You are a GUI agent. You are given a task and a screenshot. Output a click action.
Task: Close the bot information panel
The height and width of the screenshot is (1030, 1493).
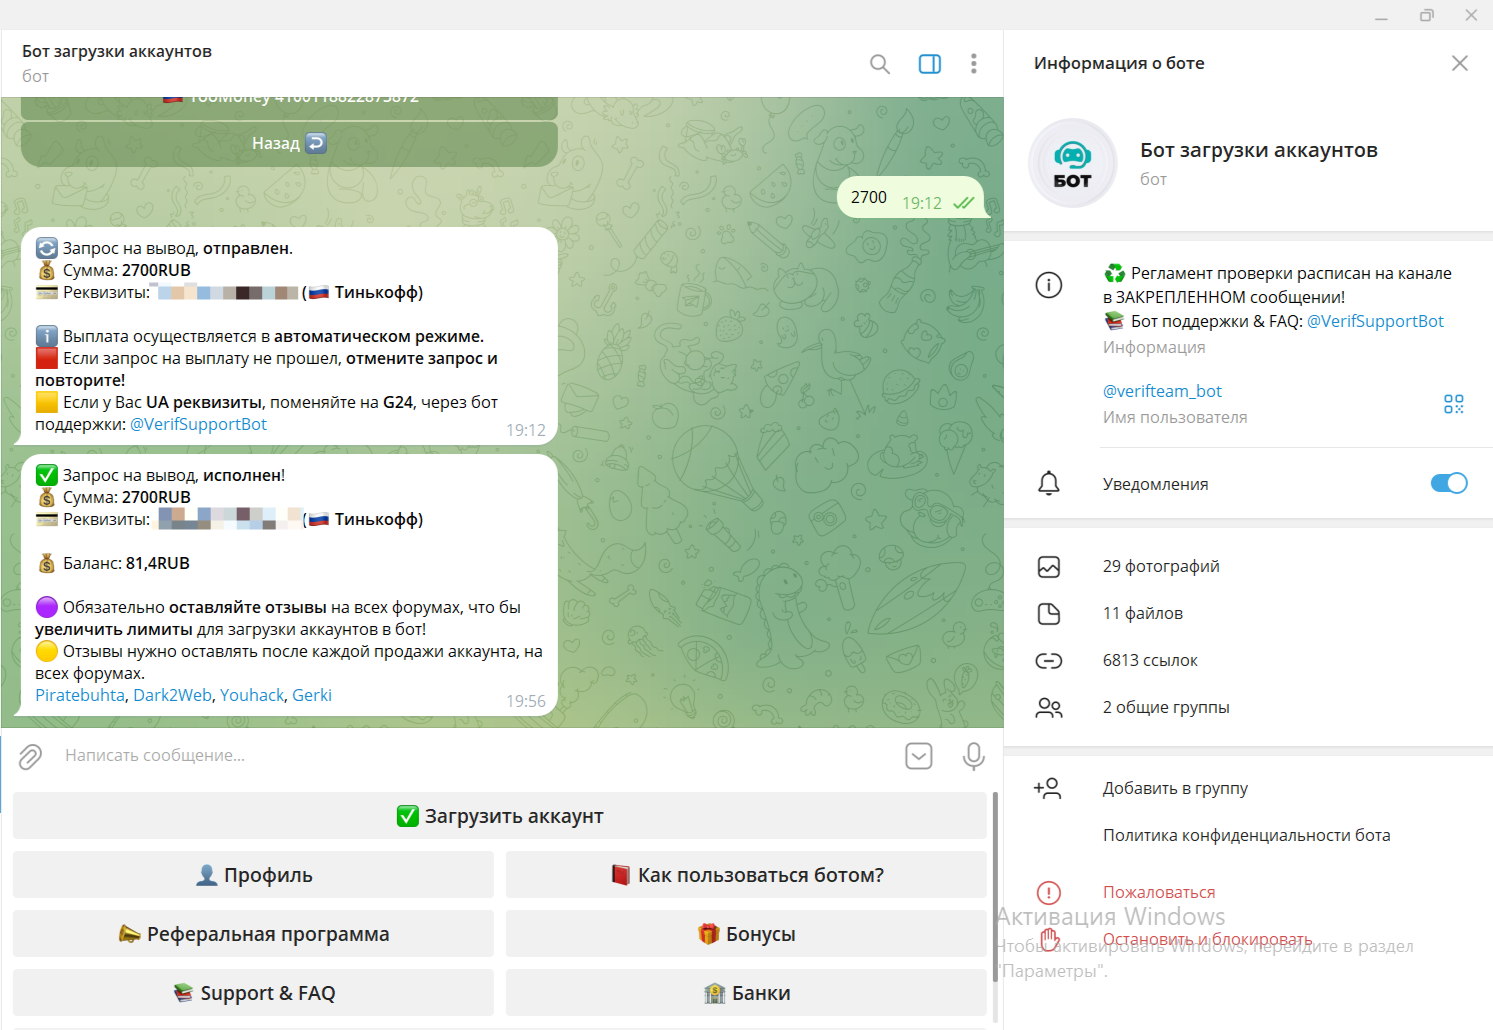tap(1459, 63)
